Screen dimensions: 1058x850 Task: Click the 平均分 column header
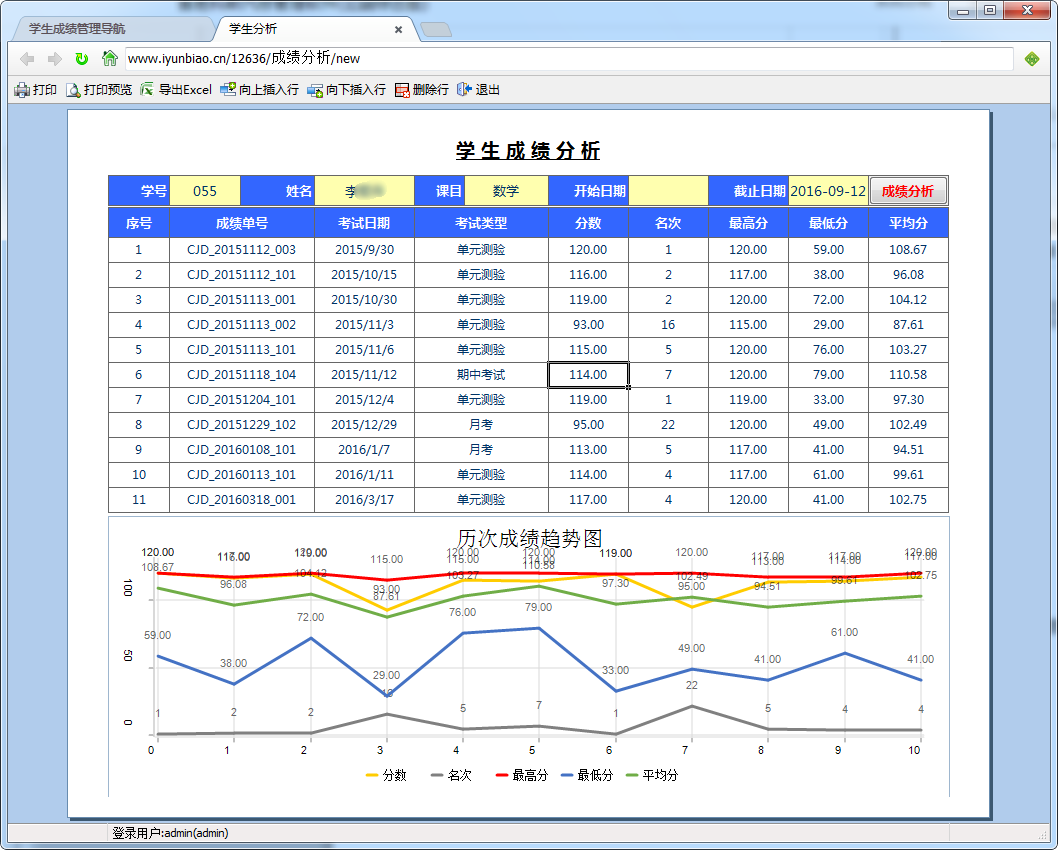(x=908, y=223)
